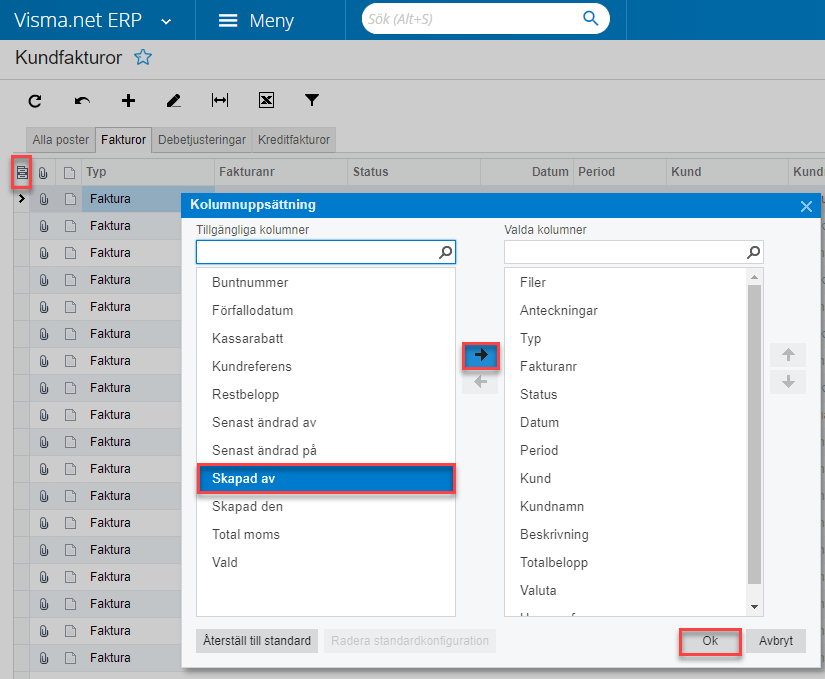Screen dimensions: 825x679
Task: Open the filter funnel icon
Action: click(312, 100)
